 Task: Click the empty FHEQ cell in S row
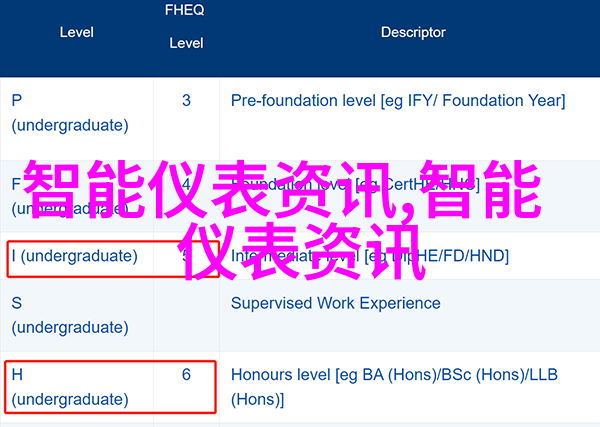click(186, 315)
